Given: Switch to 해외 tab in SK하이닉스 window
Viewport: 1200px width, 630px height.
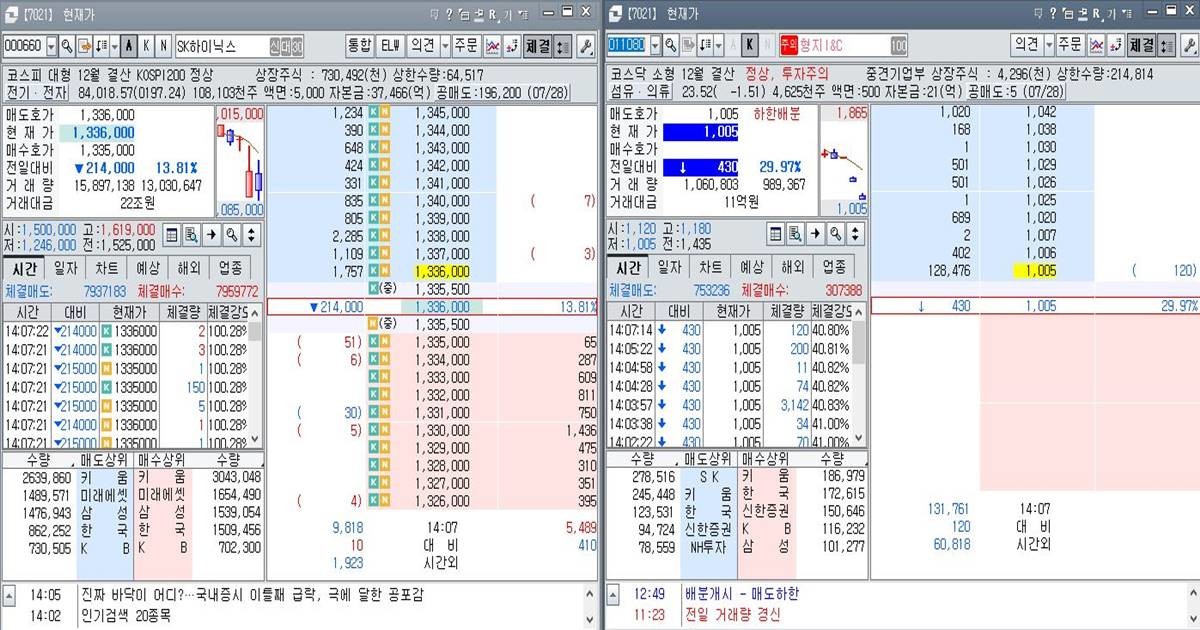Looking at the screenshot, I should (x=188, y=268).
